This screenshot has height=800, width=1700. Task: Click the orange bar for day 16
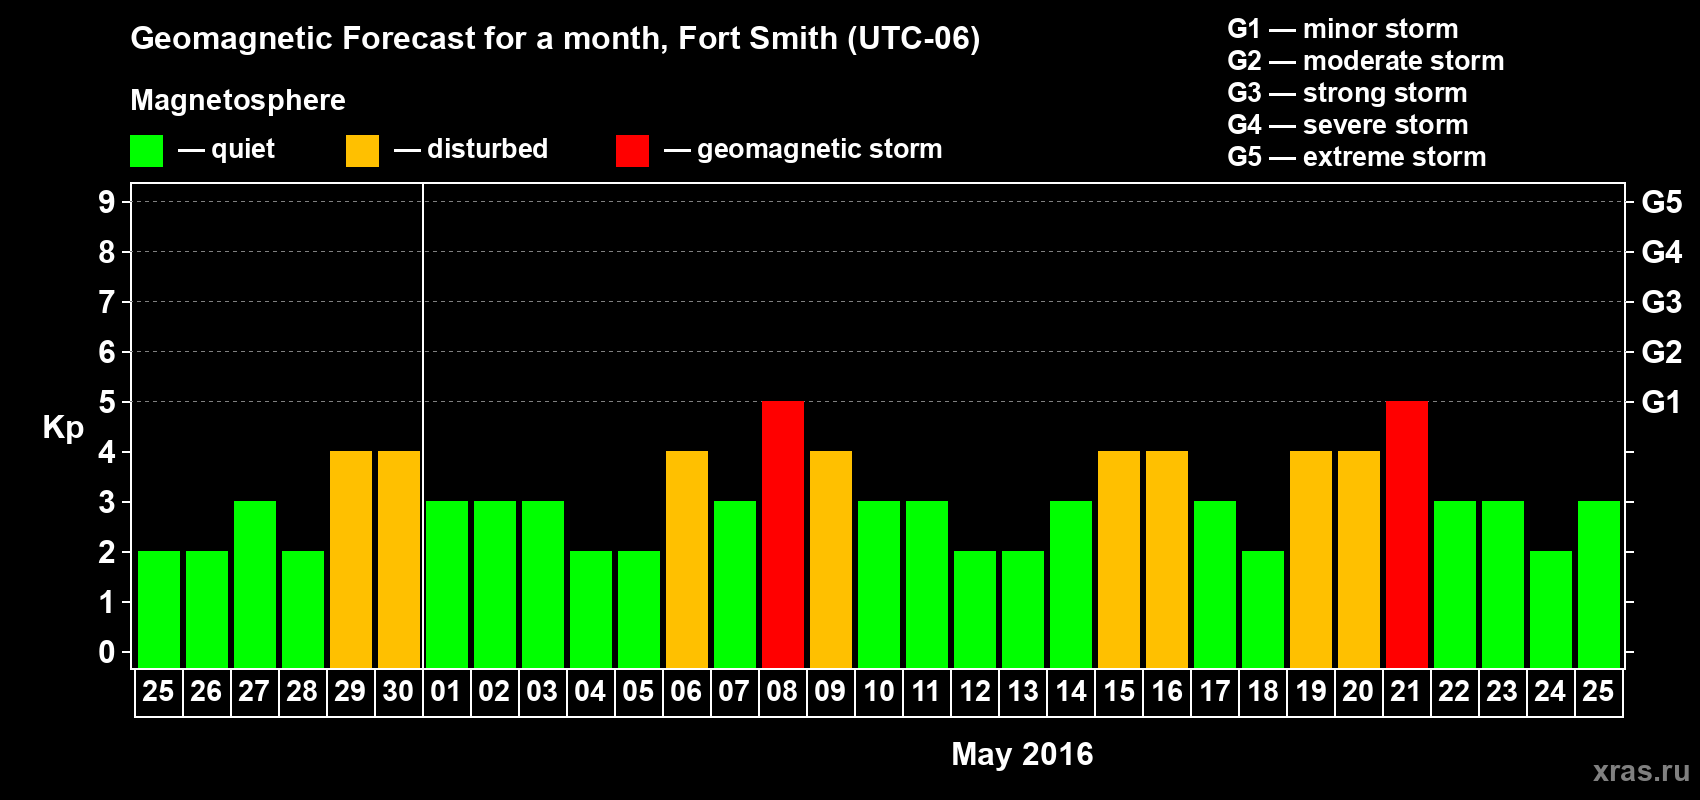[x=1167, y=560]
